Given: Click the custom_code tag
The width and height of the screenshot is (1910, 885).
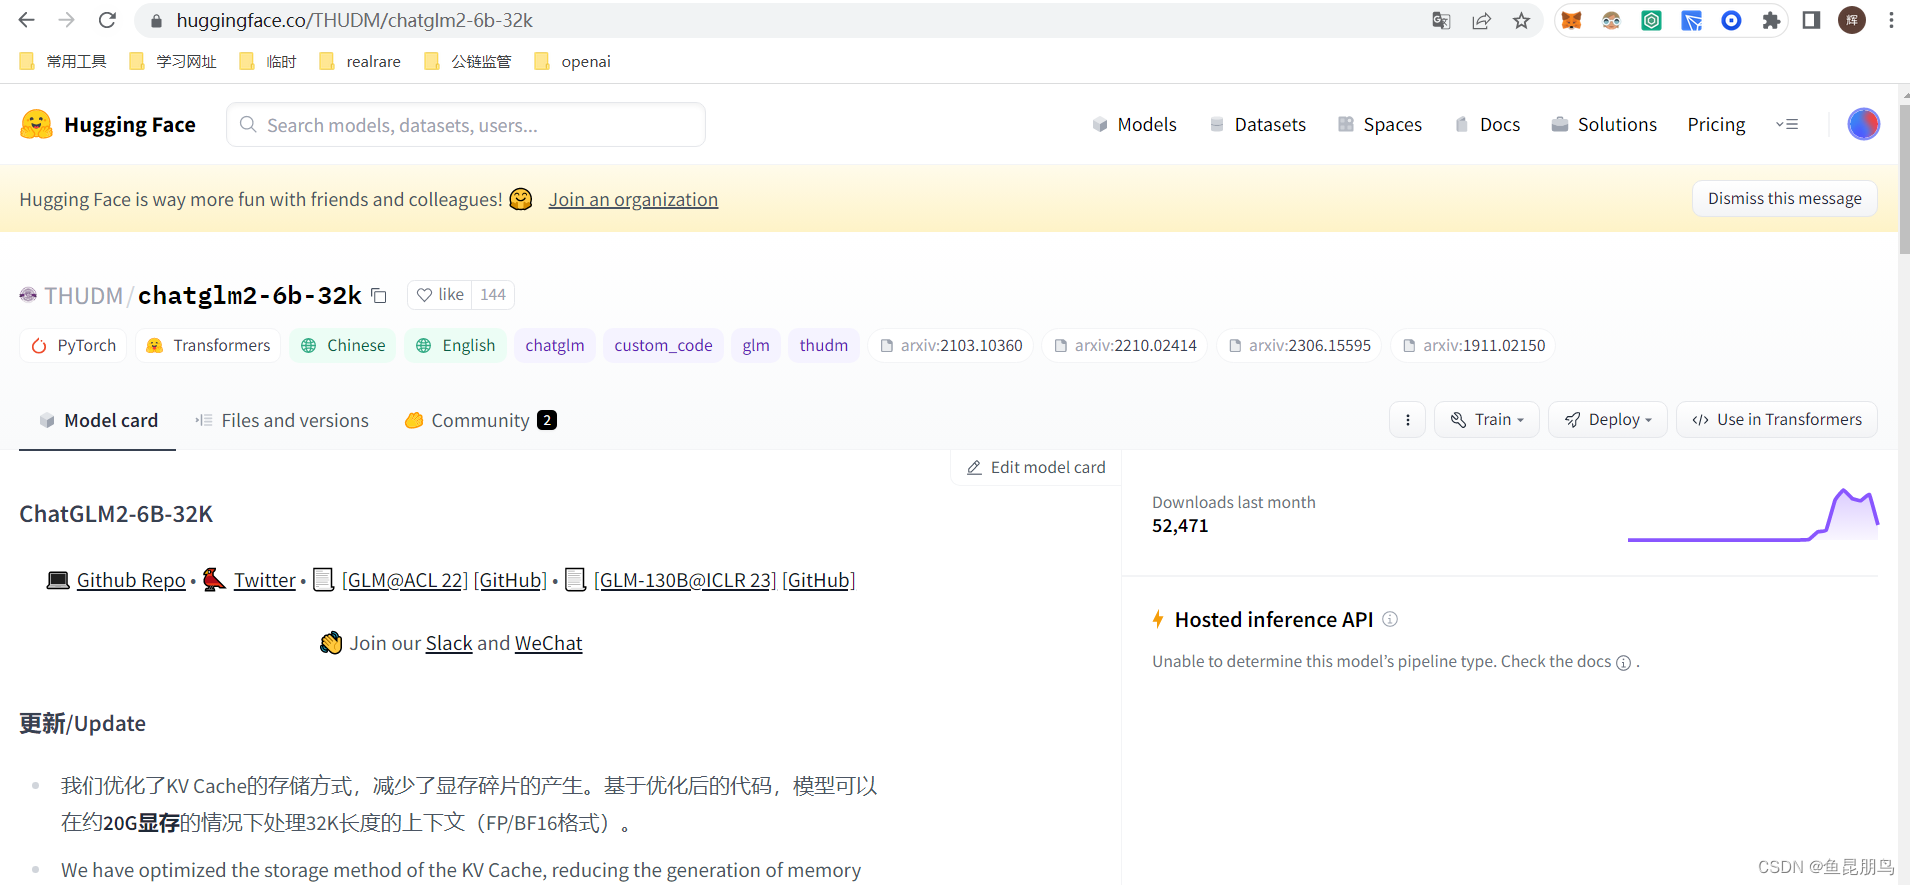Looking at the screenshot, I should coord(663,345).
